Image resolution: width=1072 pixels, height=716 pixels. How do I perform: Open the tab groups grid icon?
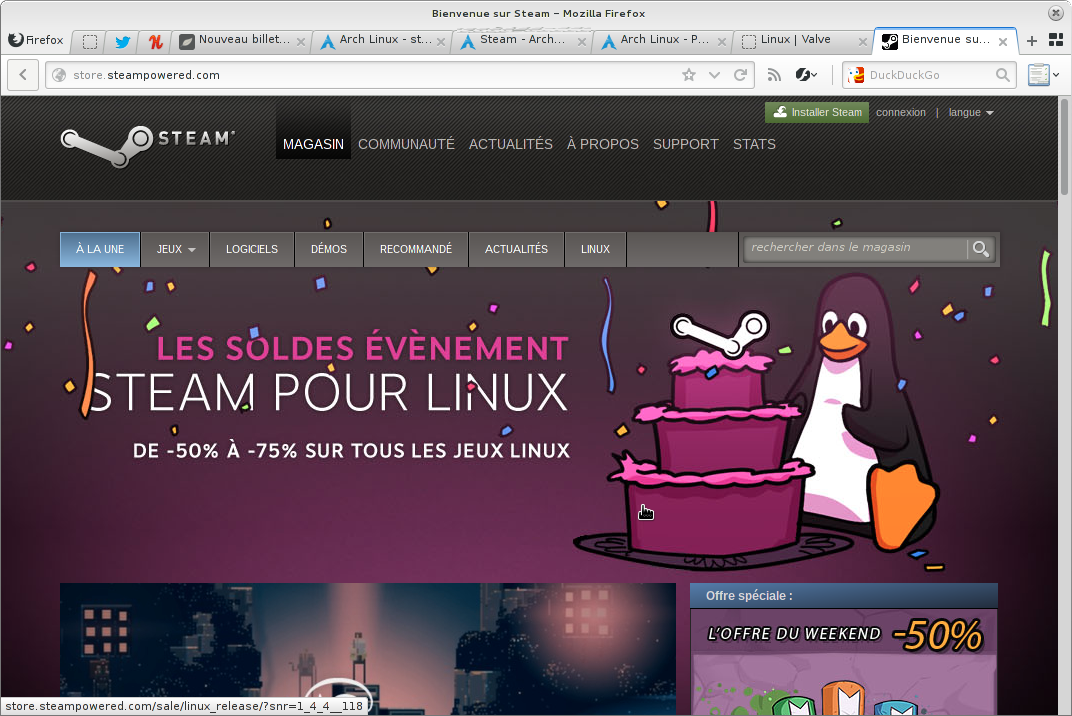click(x=1055, y=41)
